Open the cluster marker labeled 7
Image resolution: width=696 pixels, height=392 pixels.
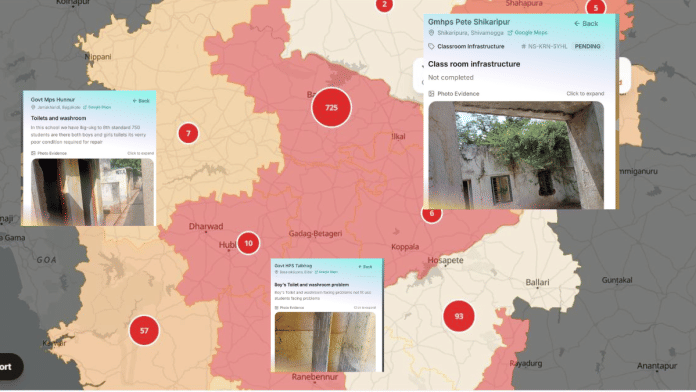pos(188,133)
